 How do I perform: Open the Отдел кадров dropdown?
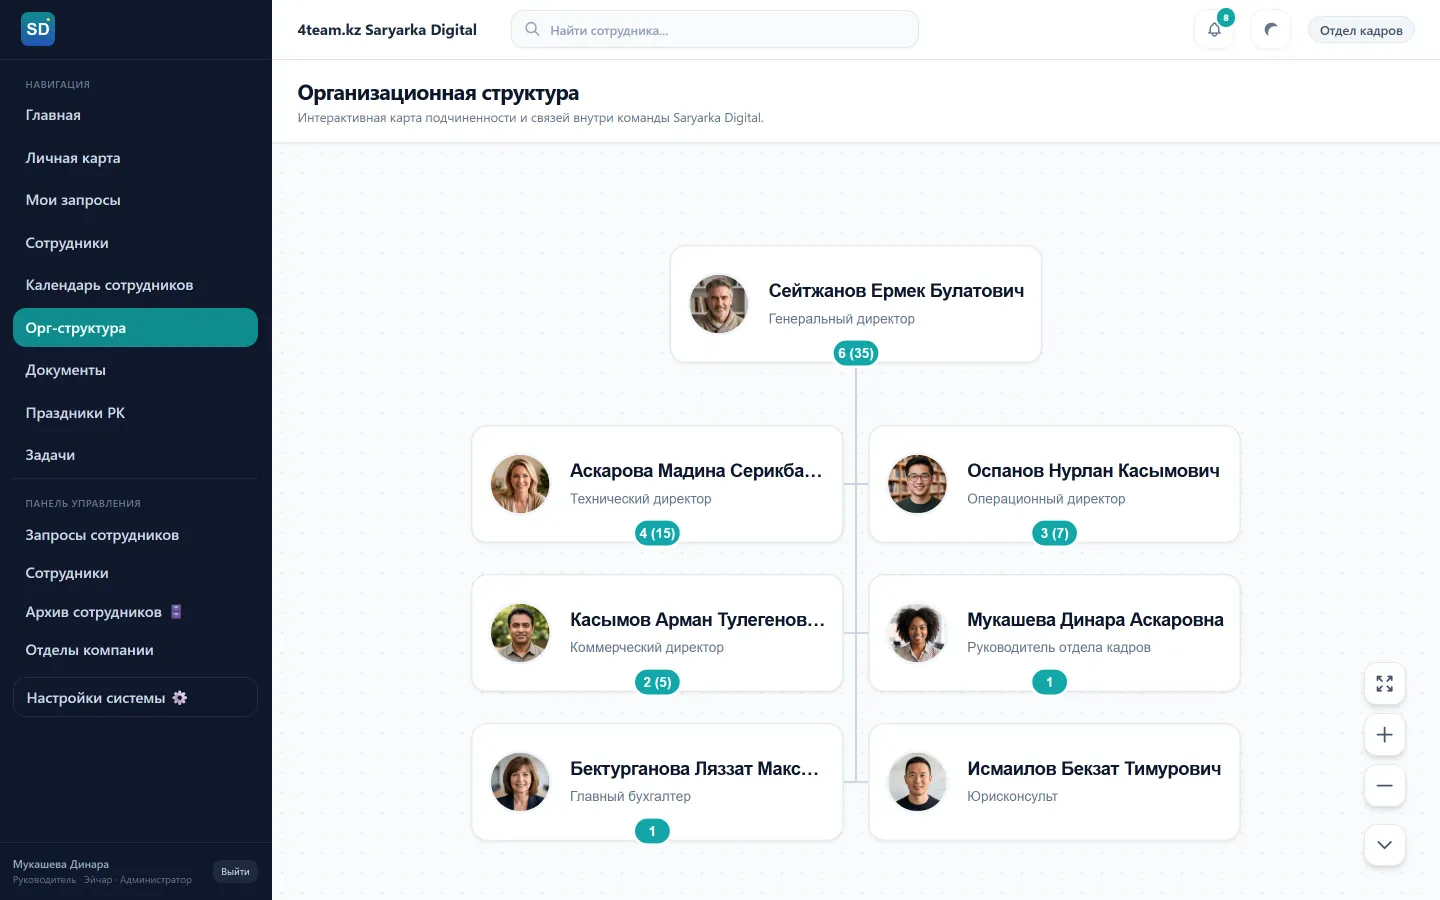[x=1361, y=30]
